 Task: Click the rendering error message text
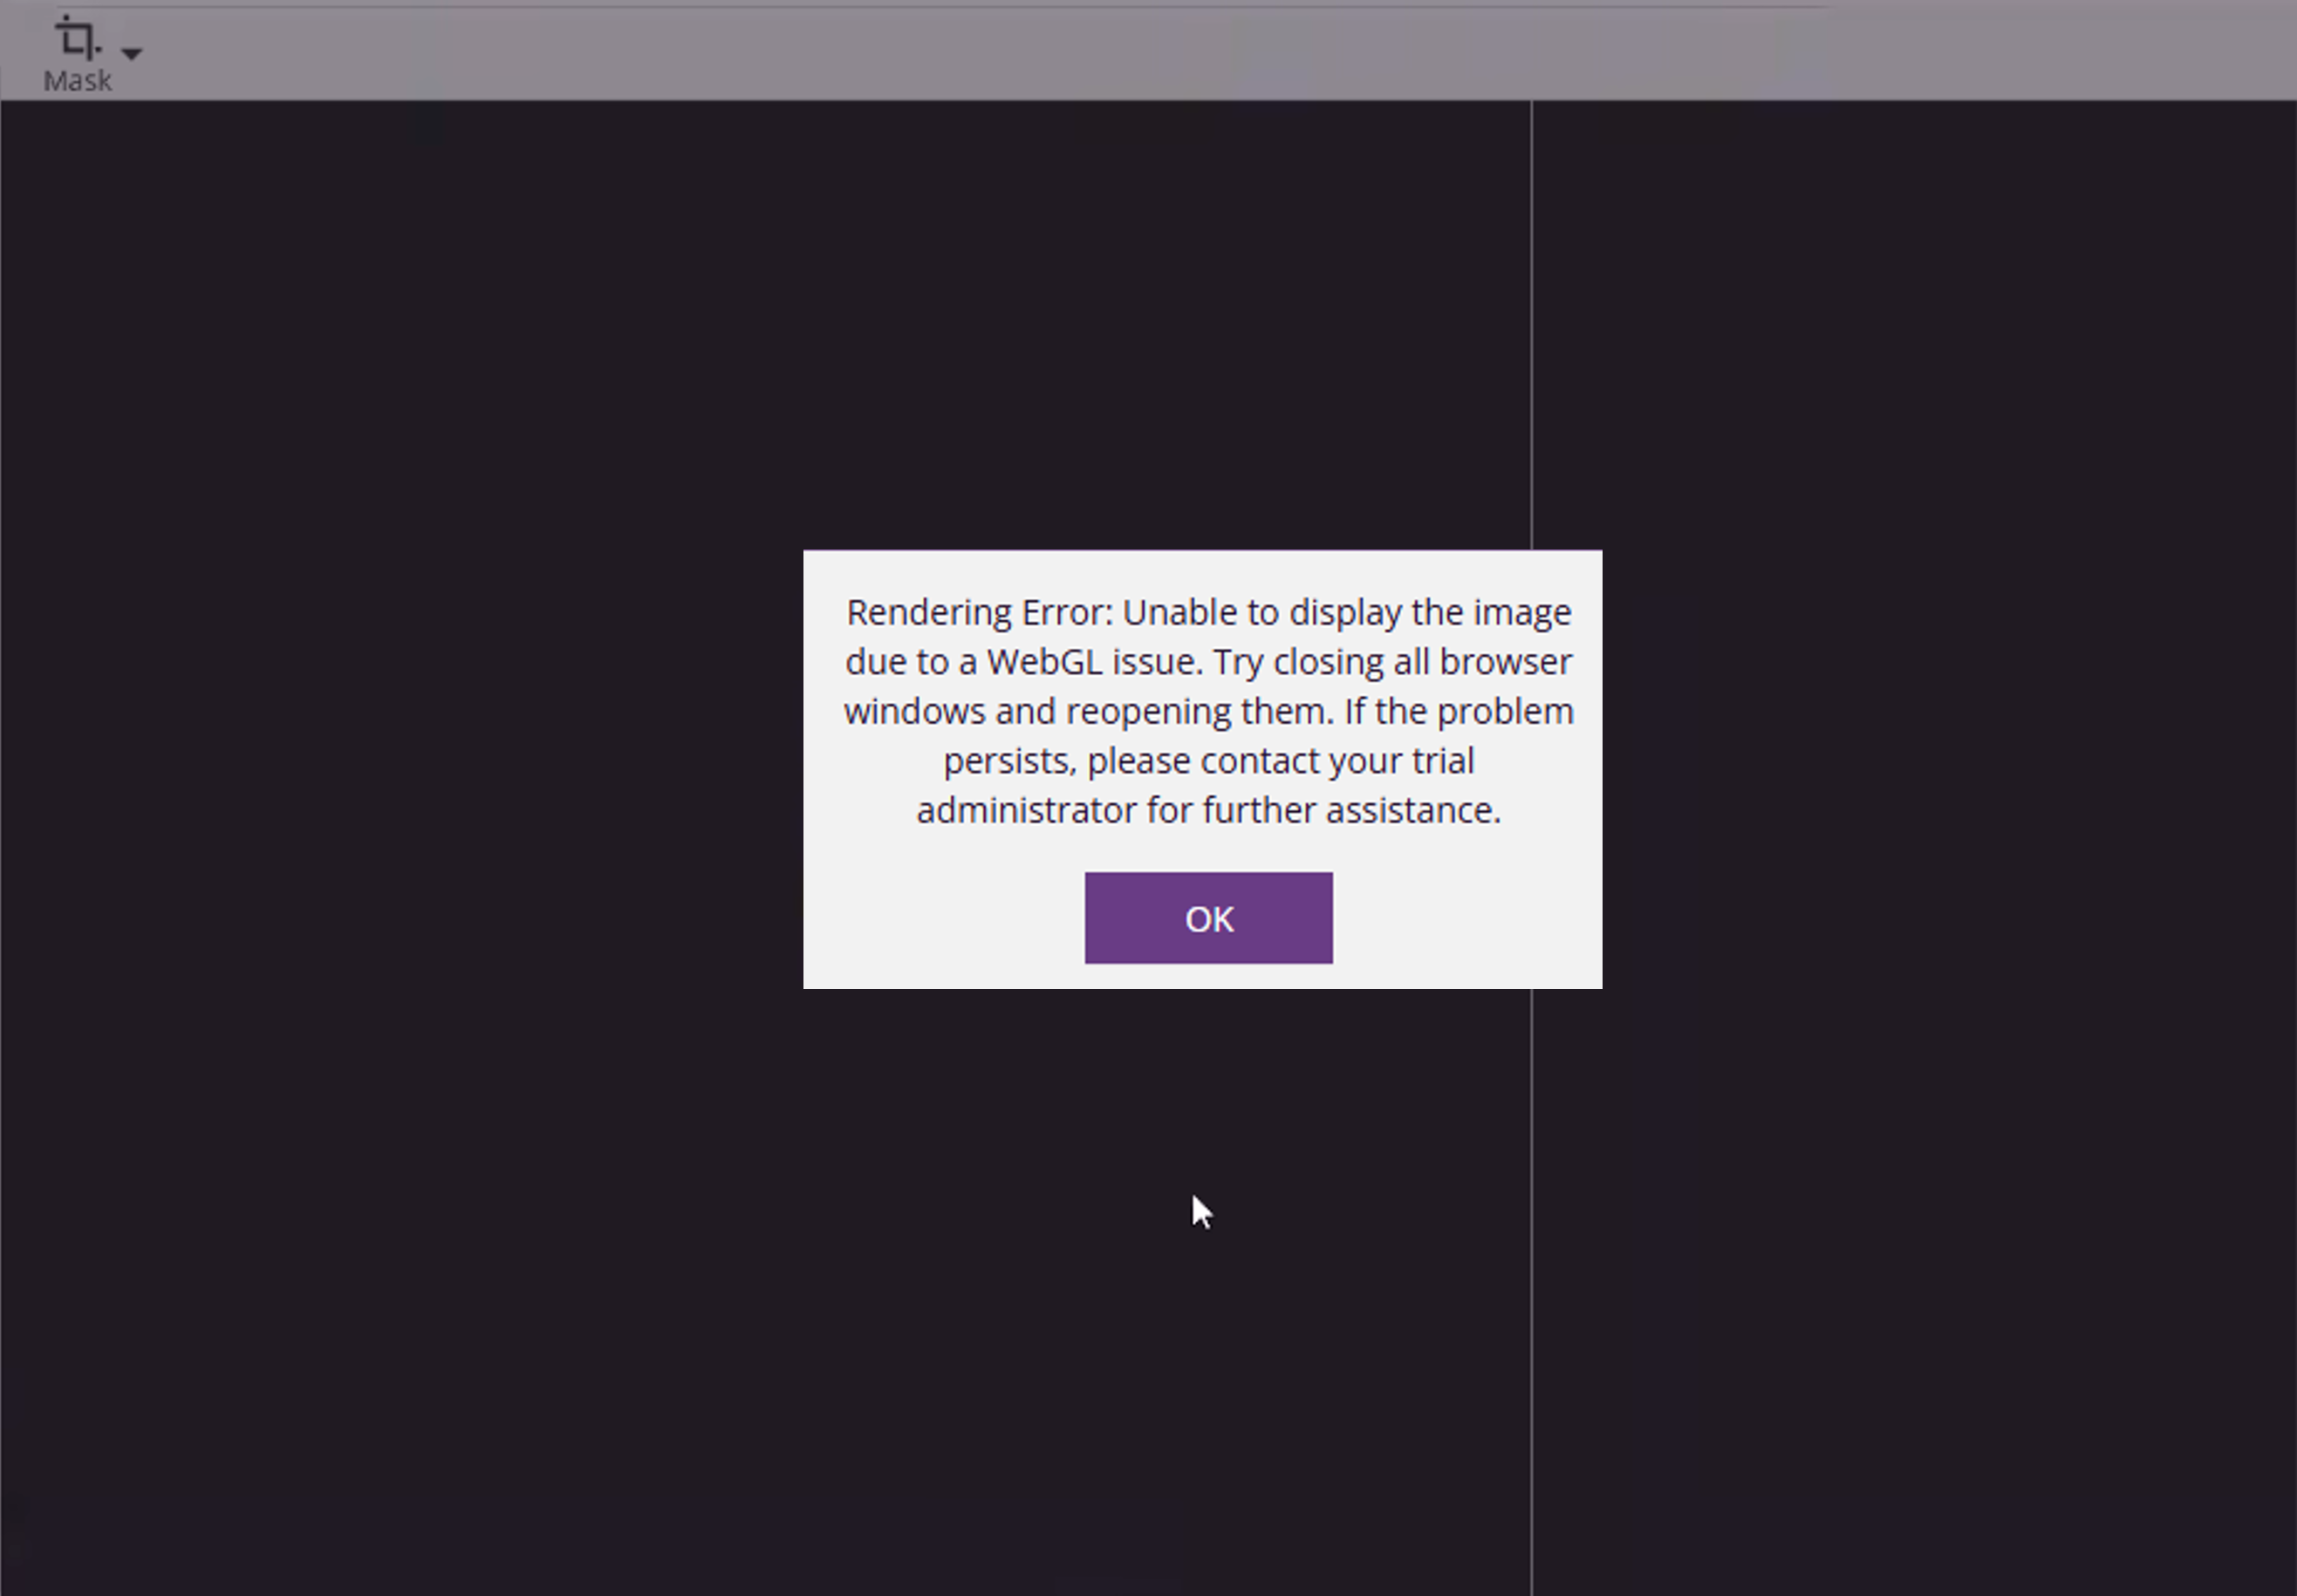tap(1208, 710)
